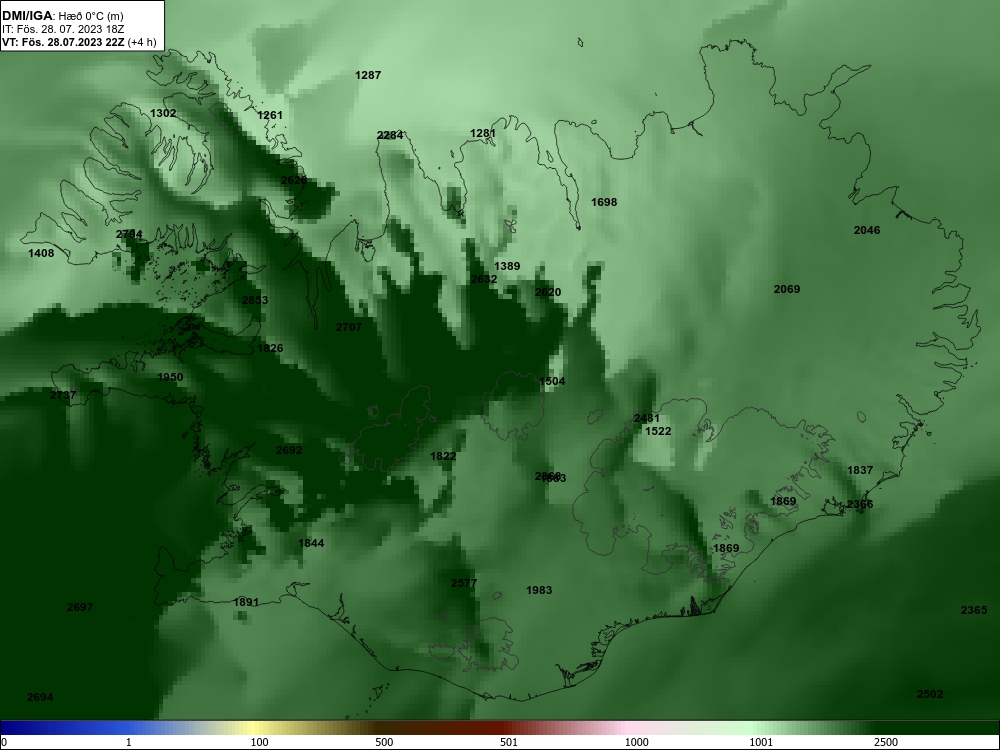Screen dimensions: 1000x750
Task: Click the 1837 label in the east
Action: [x=860, y=471]
